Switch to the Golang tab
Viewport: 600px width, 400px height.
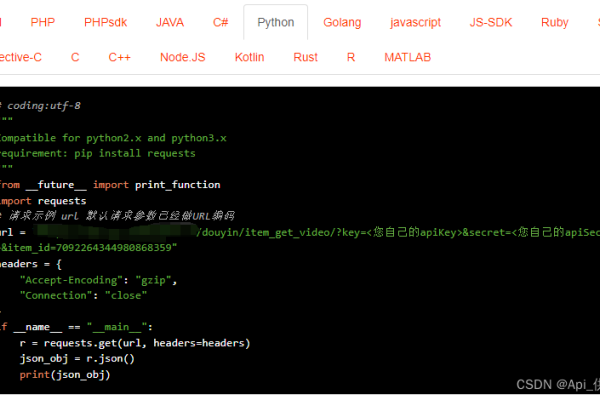point(342,22)
